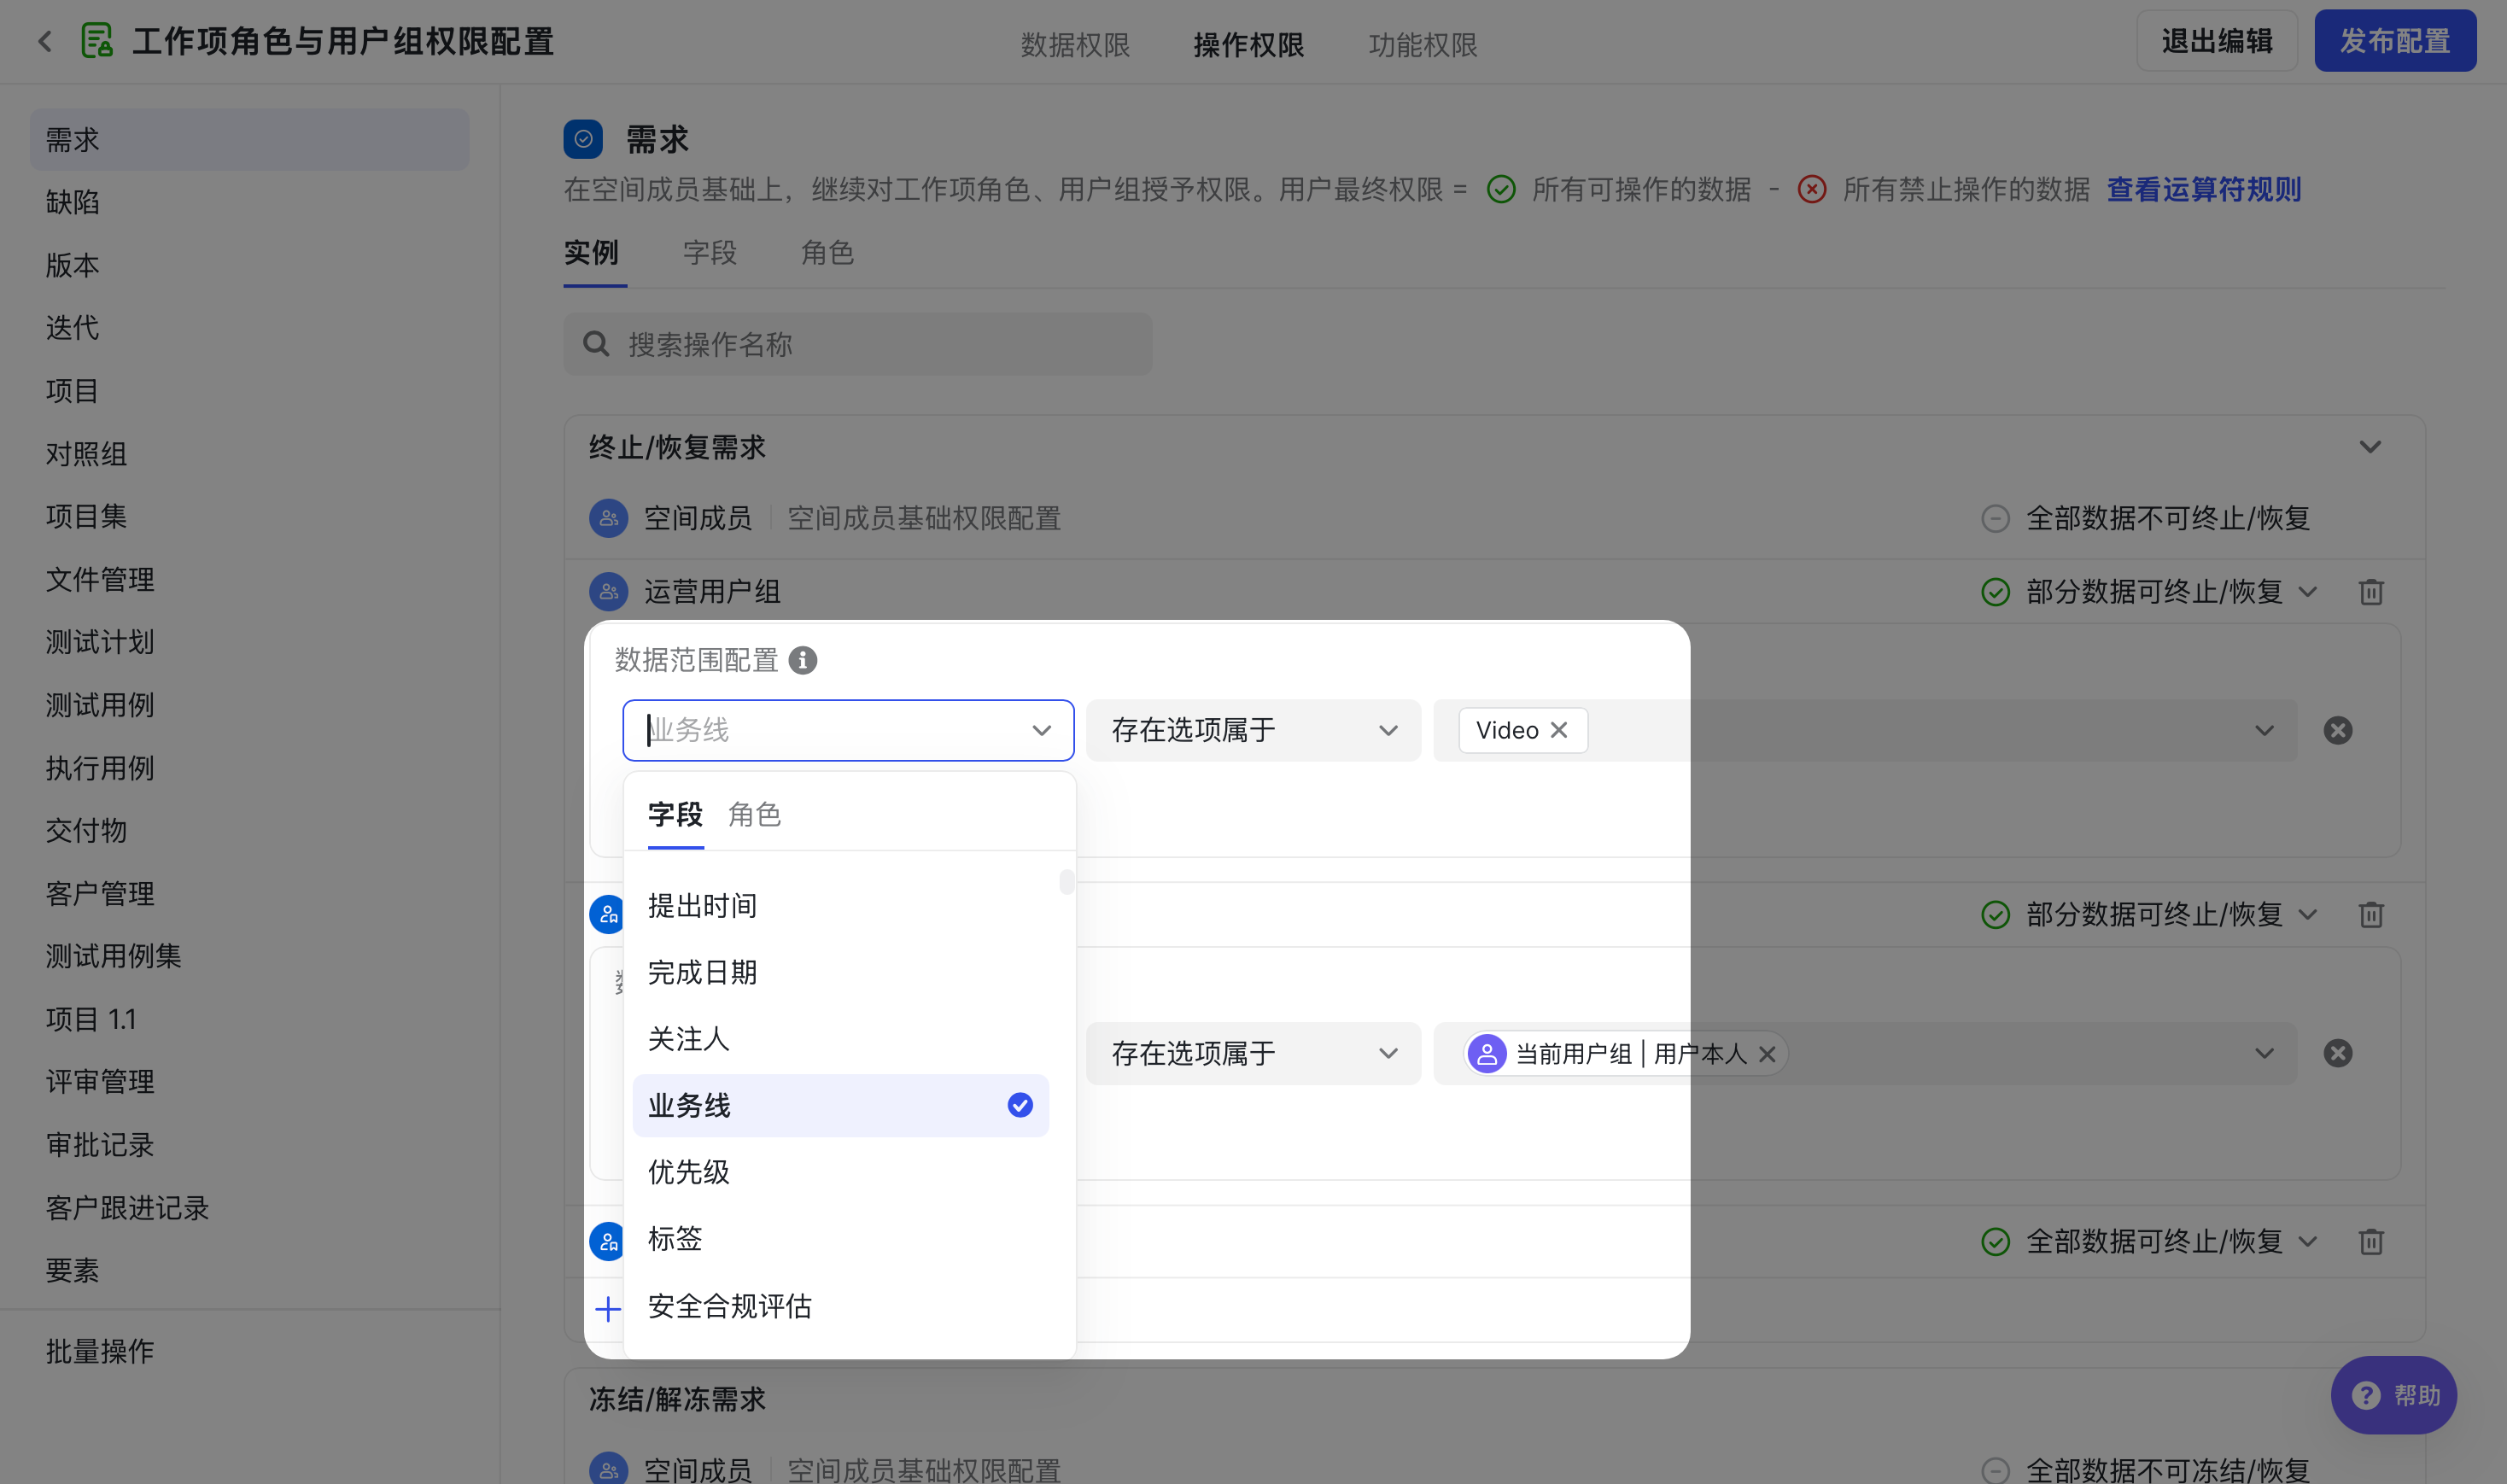The image size is (2507, 1484).
Task: Select the 角色 sub-tab under 需求
Action: pos(827,252)
